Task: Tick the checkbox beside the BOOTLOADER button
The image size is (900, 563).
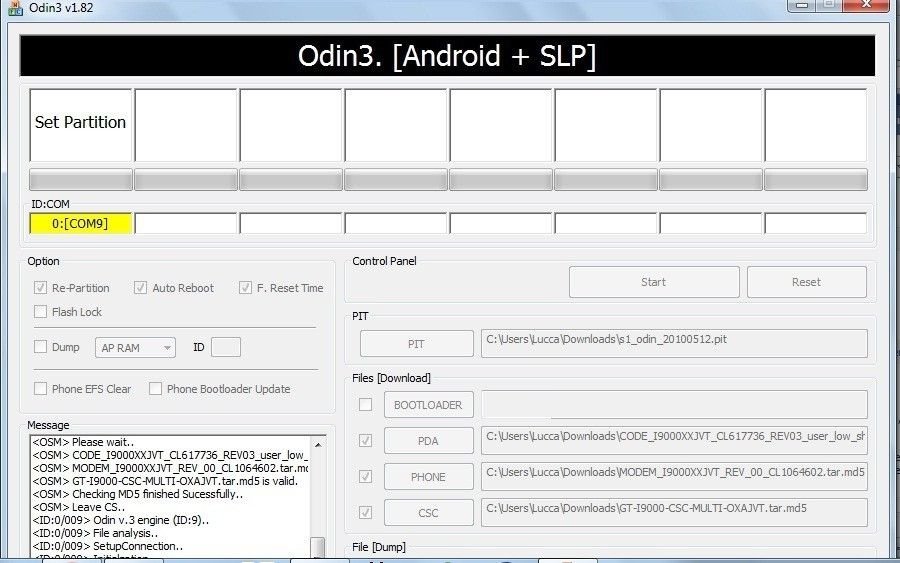Action: click(365, 405)
